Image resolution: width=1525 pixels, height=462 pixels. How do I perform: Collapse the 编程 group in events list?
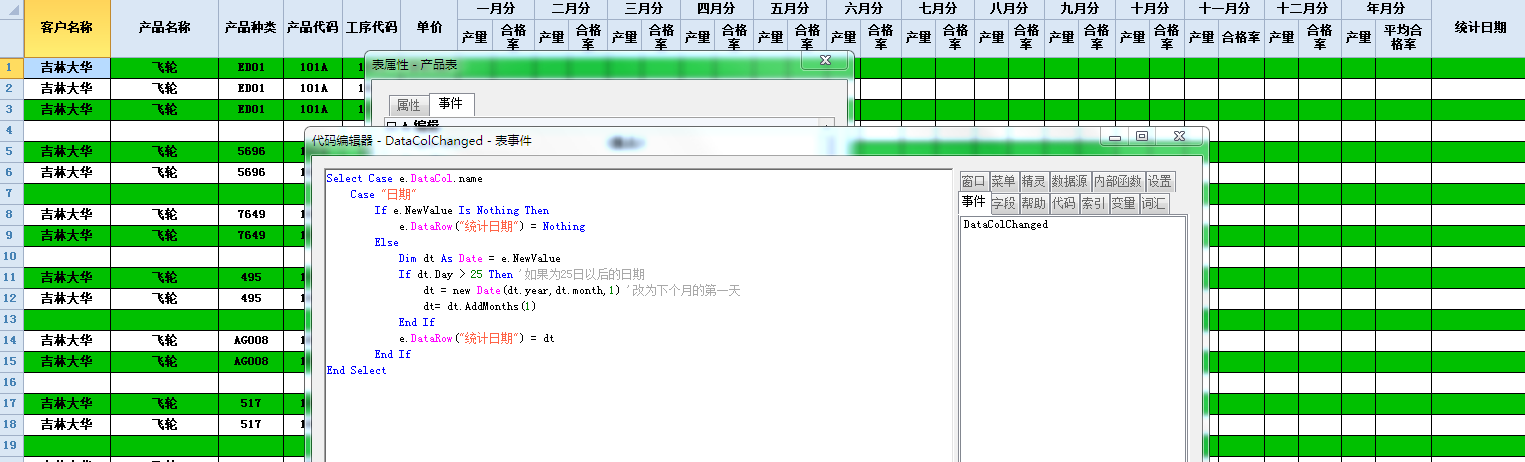[391, 125]
